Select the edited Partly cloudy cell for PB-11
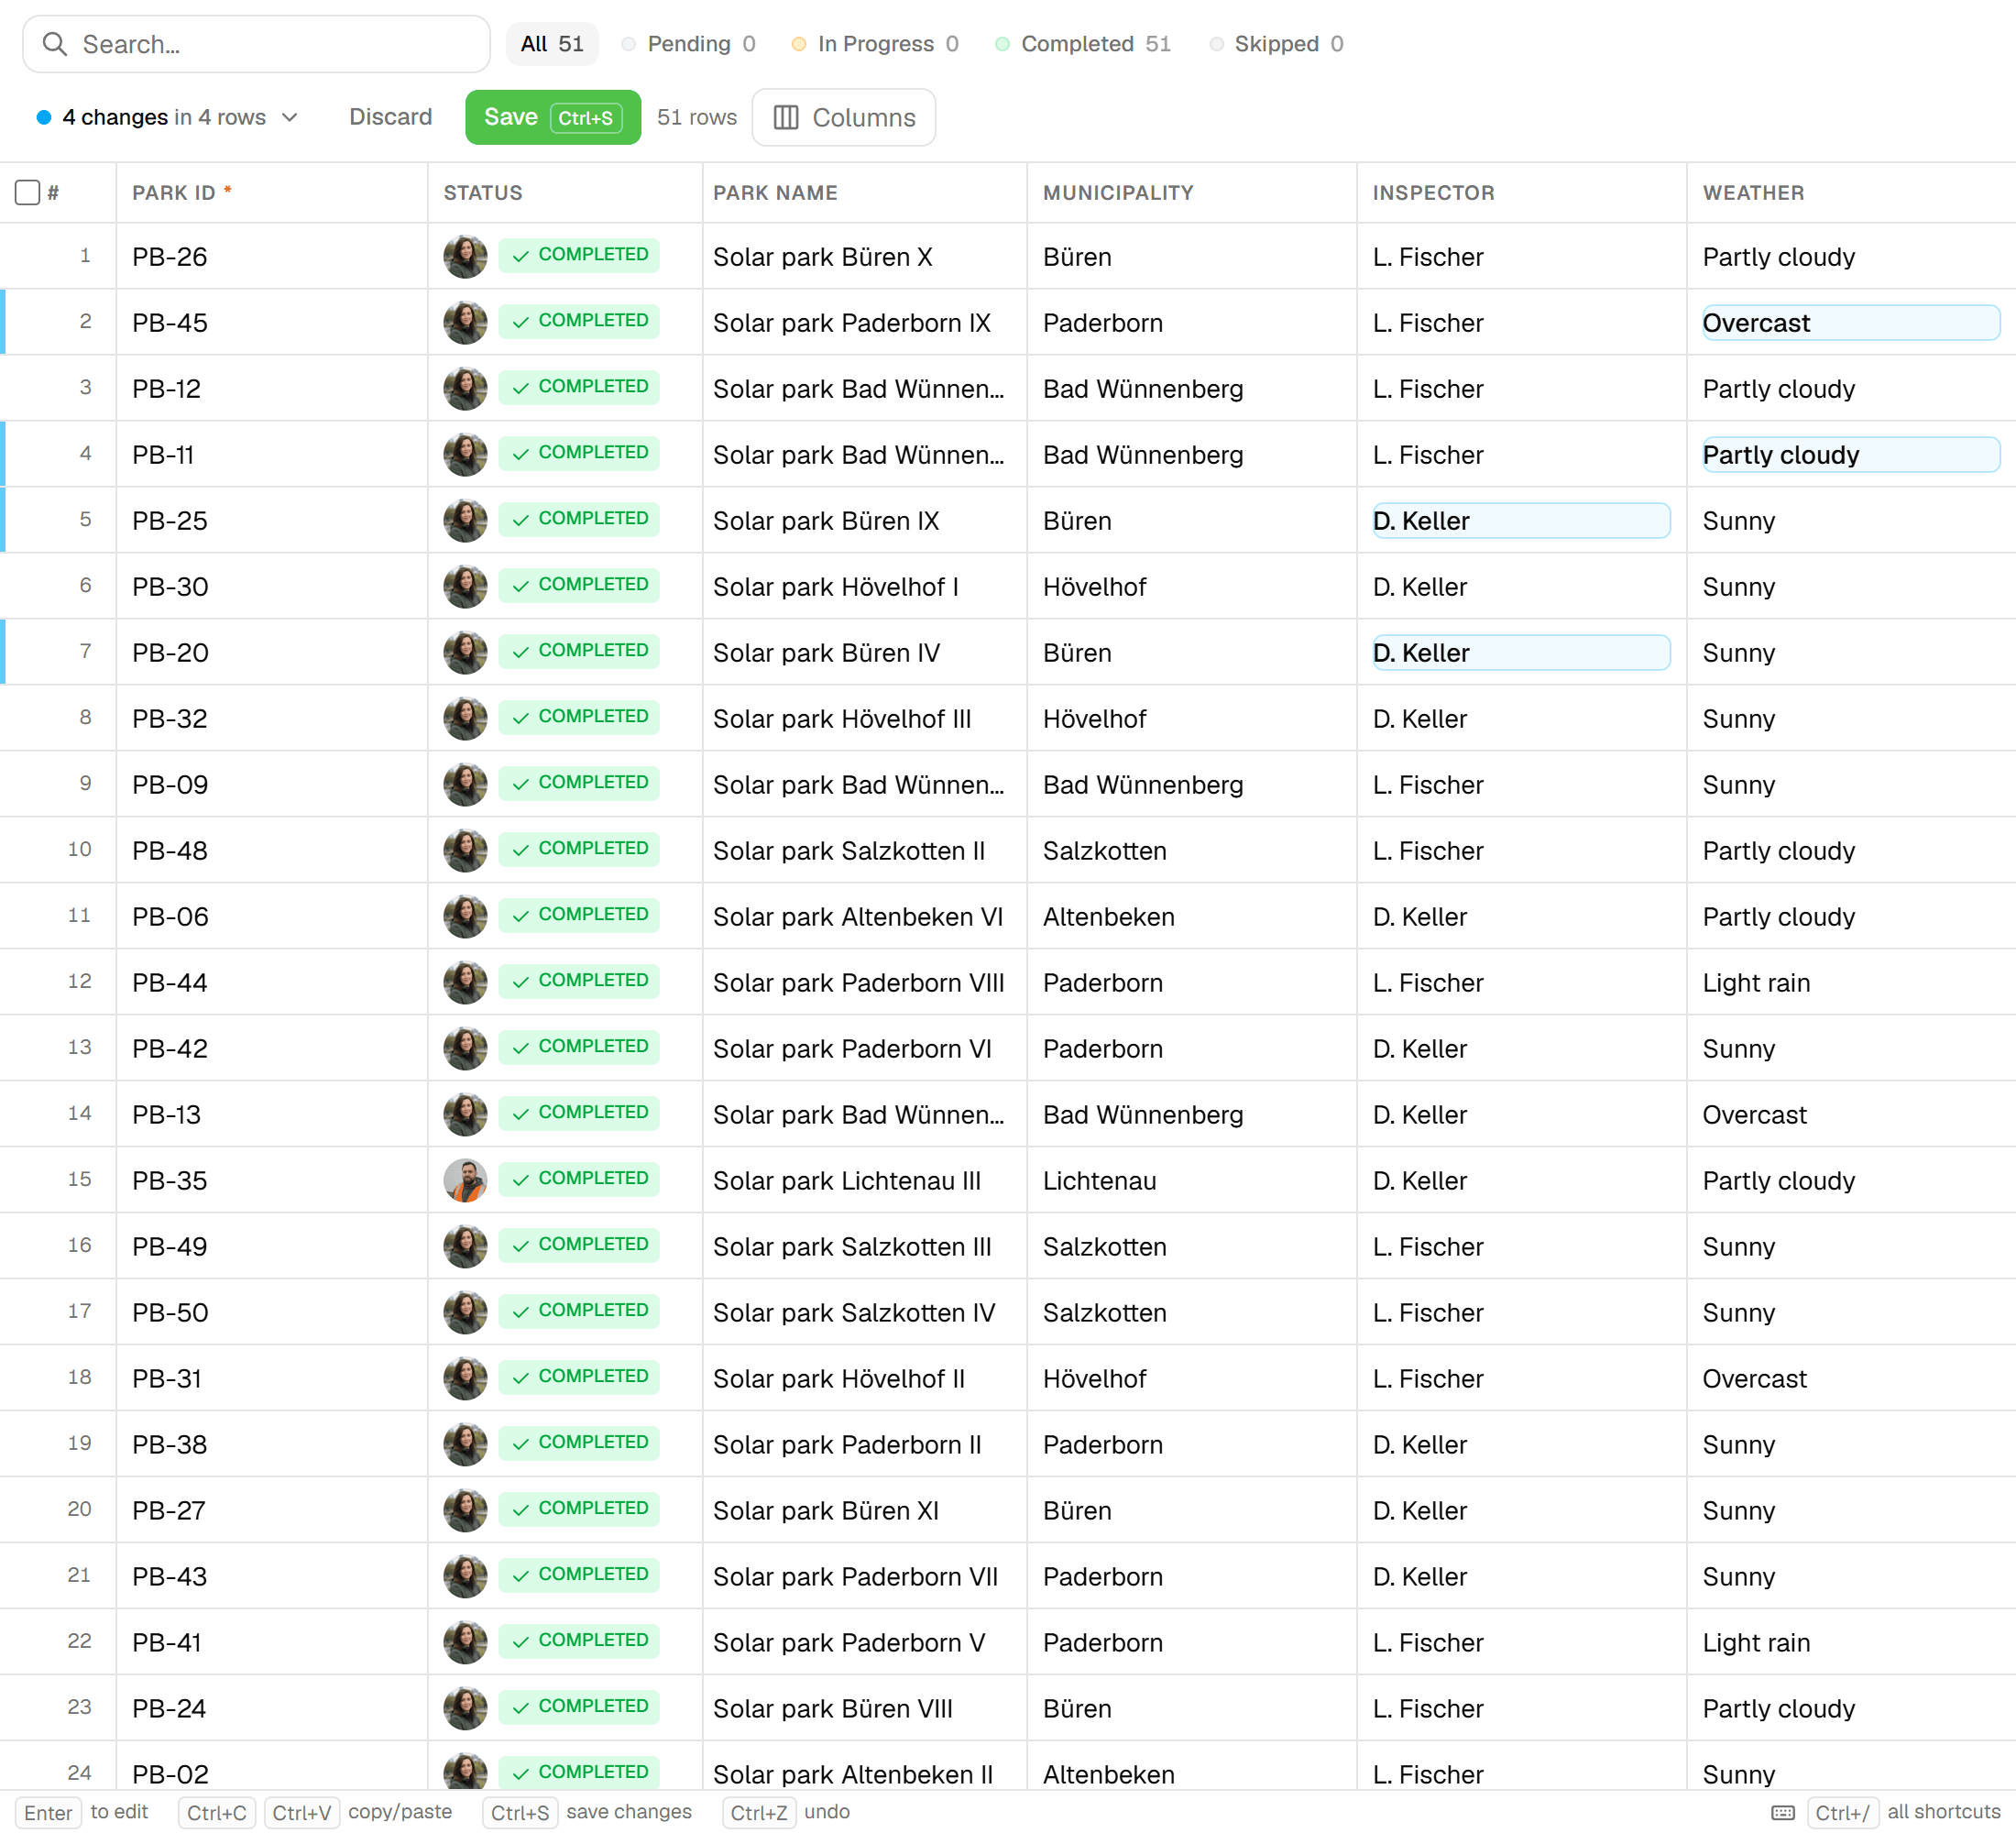Screen dimensions: 2016x1833 (1851, 454)
